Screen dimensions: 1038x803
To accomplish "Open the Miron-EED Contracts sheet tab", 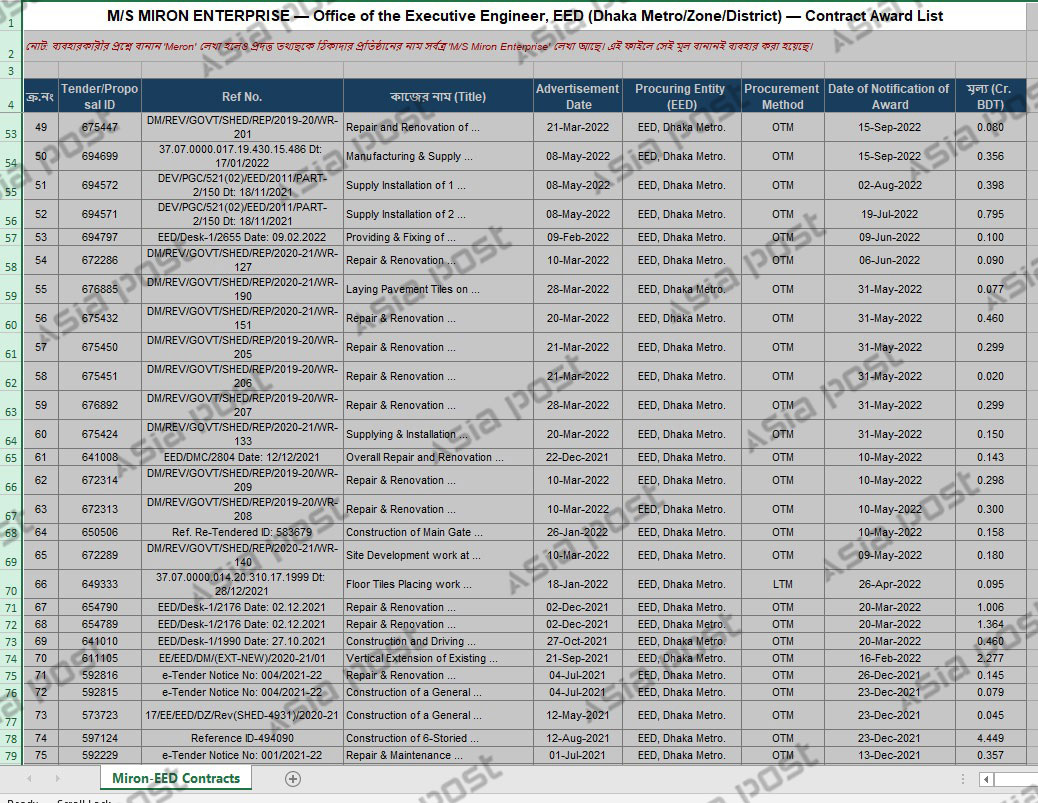I will pos(175,779).
